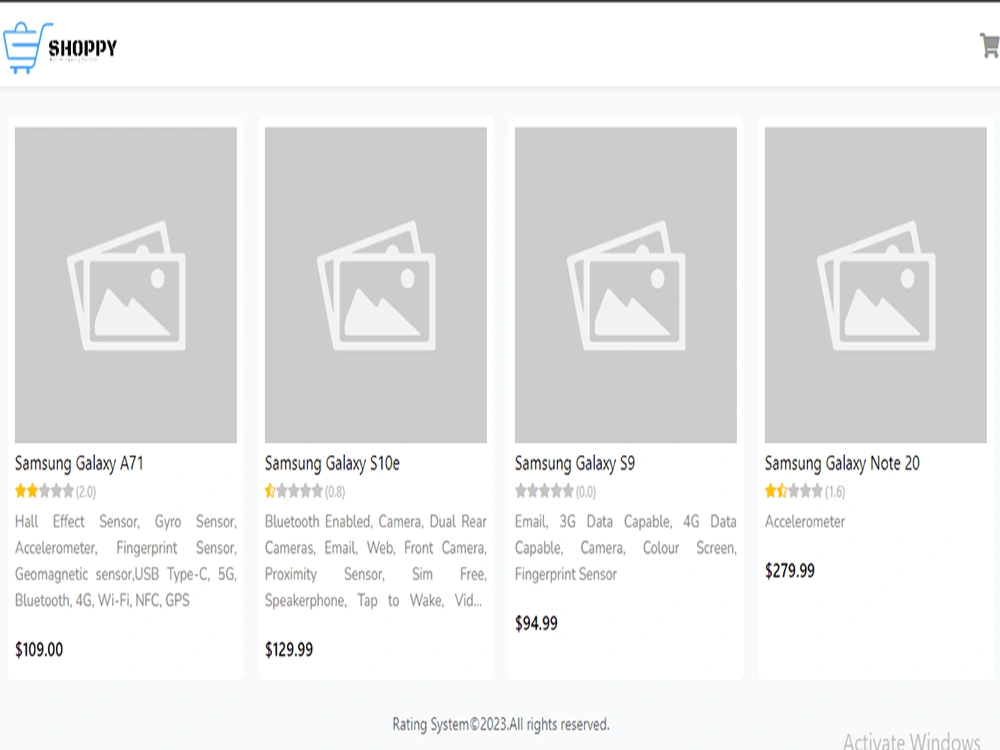Click the (0.8) rating value
1000x750 pixels.
coord(335,492)
